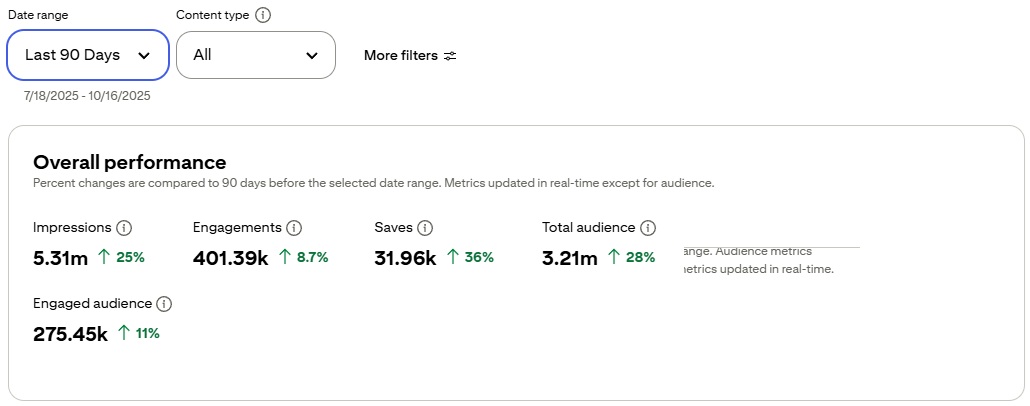The image size is (1030, 406).
Task: Select the 401.39k Engagements figure
Action: pos(230,258)
